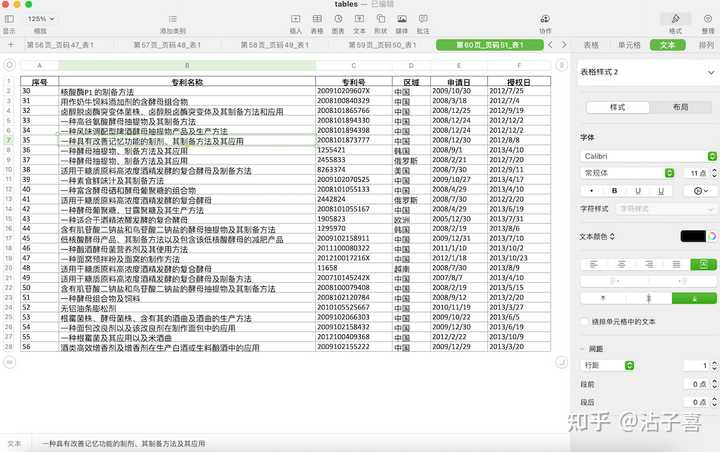This screenshot has width=720, height=452.
Task: Click the add row handle below table
Action: point(9,362)
